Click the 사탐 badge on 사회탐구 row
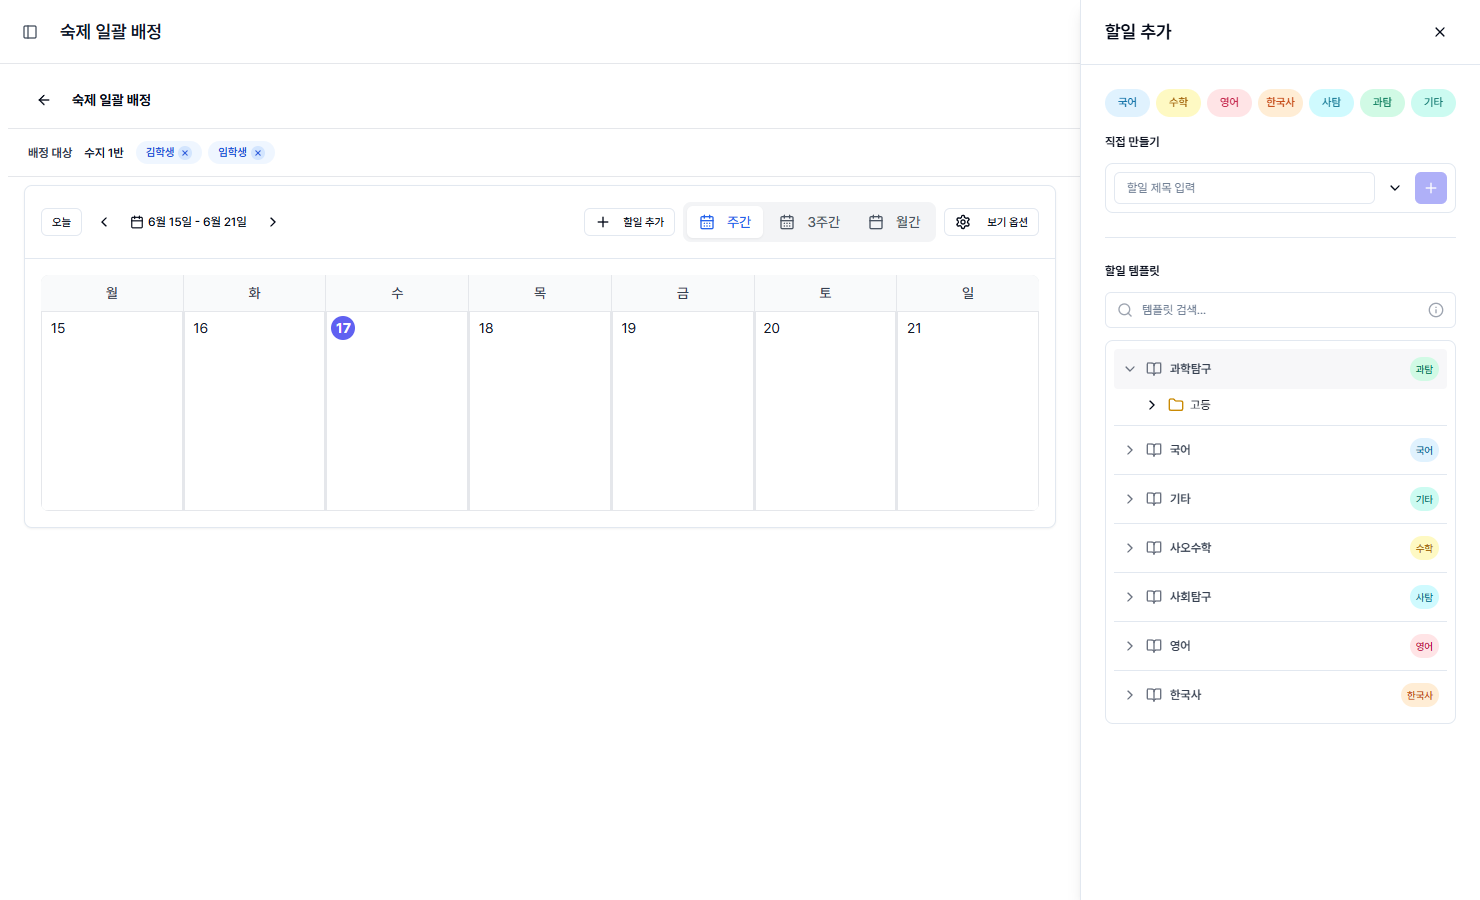The height and width of the screenshot is (900, 1480). [1424, 598]
